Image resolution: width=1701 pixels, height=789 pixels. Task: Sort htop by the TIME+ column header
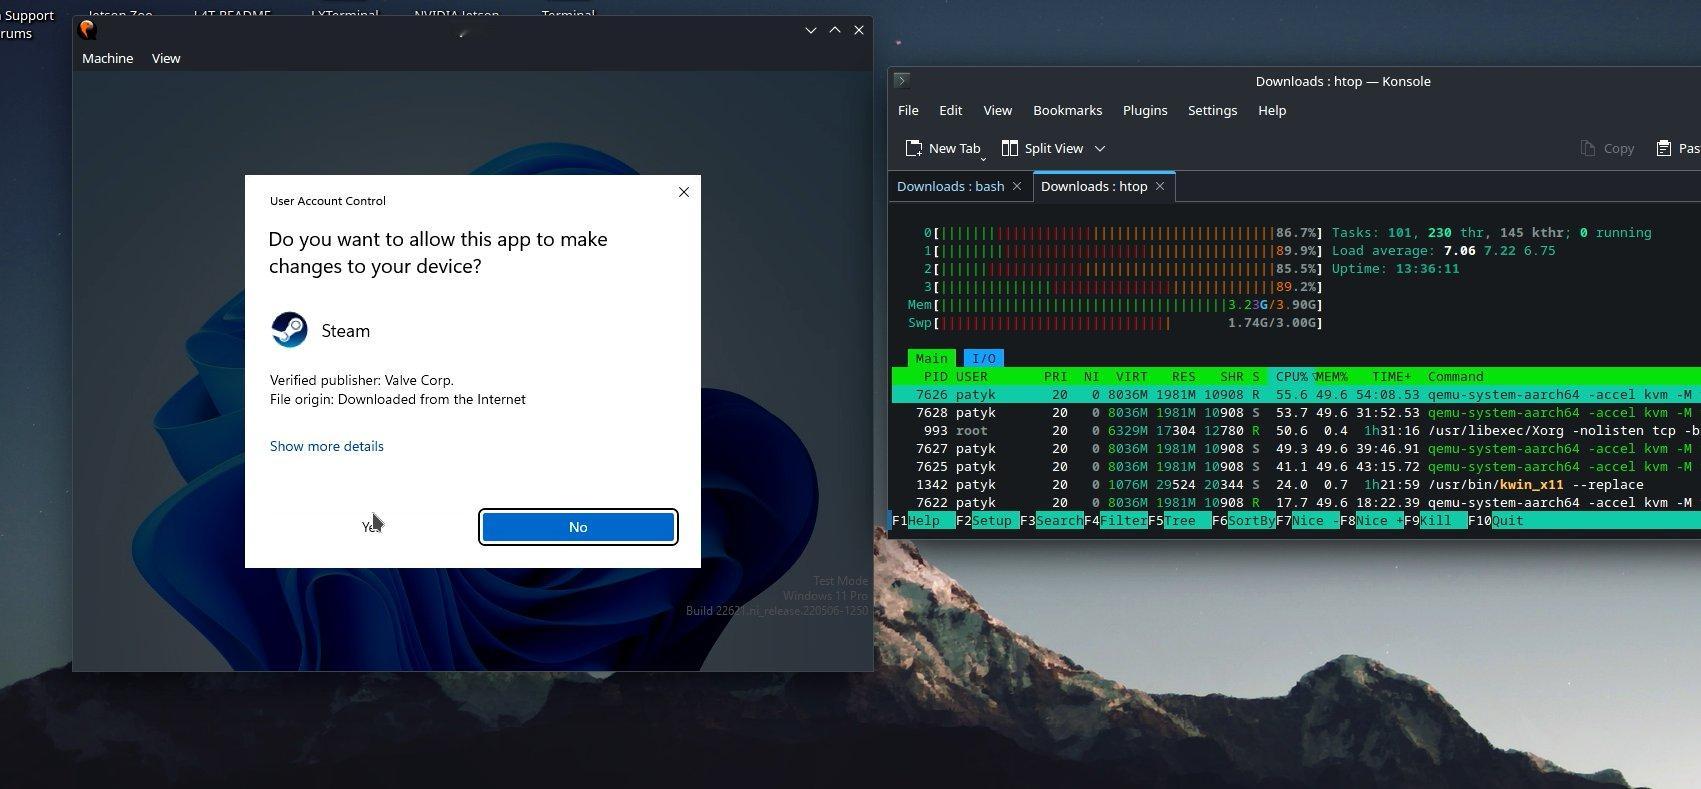(1391, 376)
